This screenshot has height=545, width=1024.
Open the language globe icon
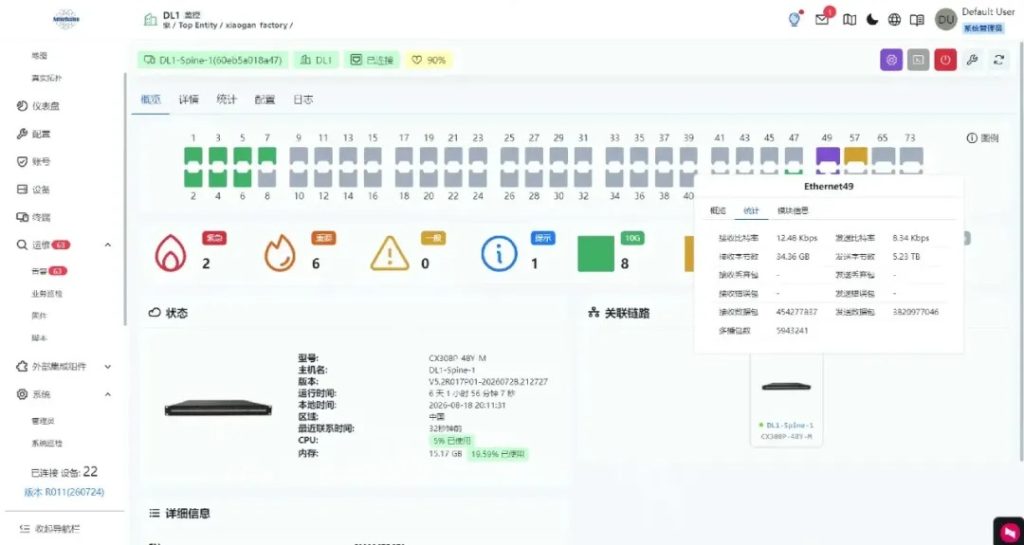[894, 20]
